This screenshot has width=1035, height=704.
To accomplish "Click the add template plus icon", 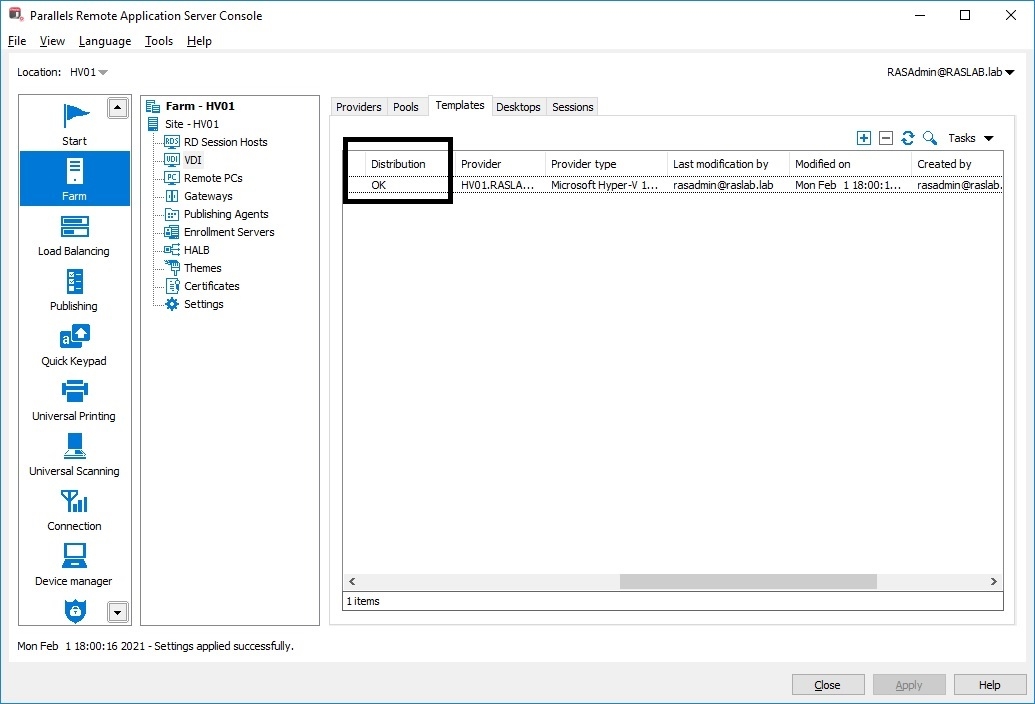I will 863,138.
